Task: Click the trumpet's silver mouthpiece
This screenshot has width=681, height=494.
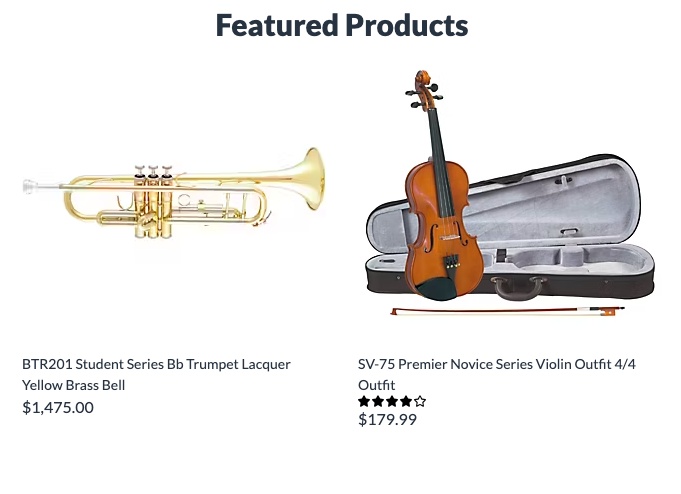Action: coord(30,186)
